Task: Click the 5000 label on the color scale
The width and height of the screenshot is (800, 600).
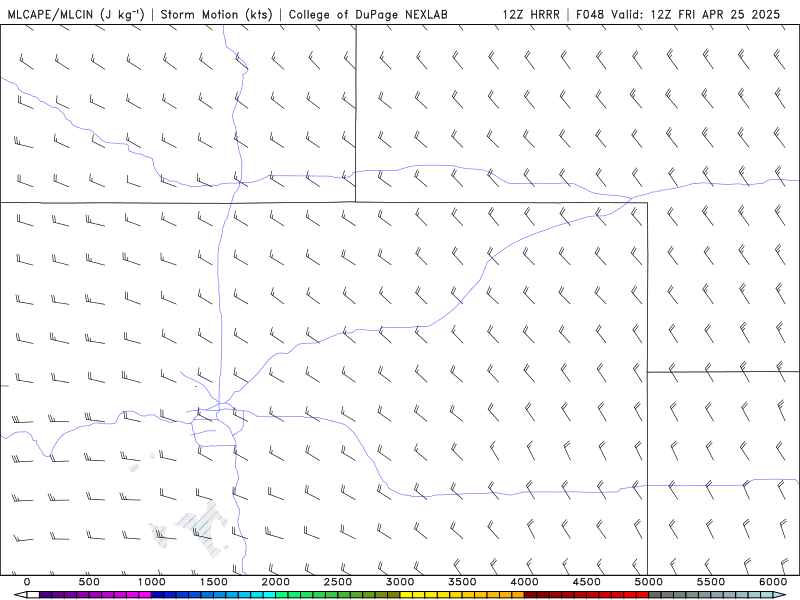Action: coord(649,582)
